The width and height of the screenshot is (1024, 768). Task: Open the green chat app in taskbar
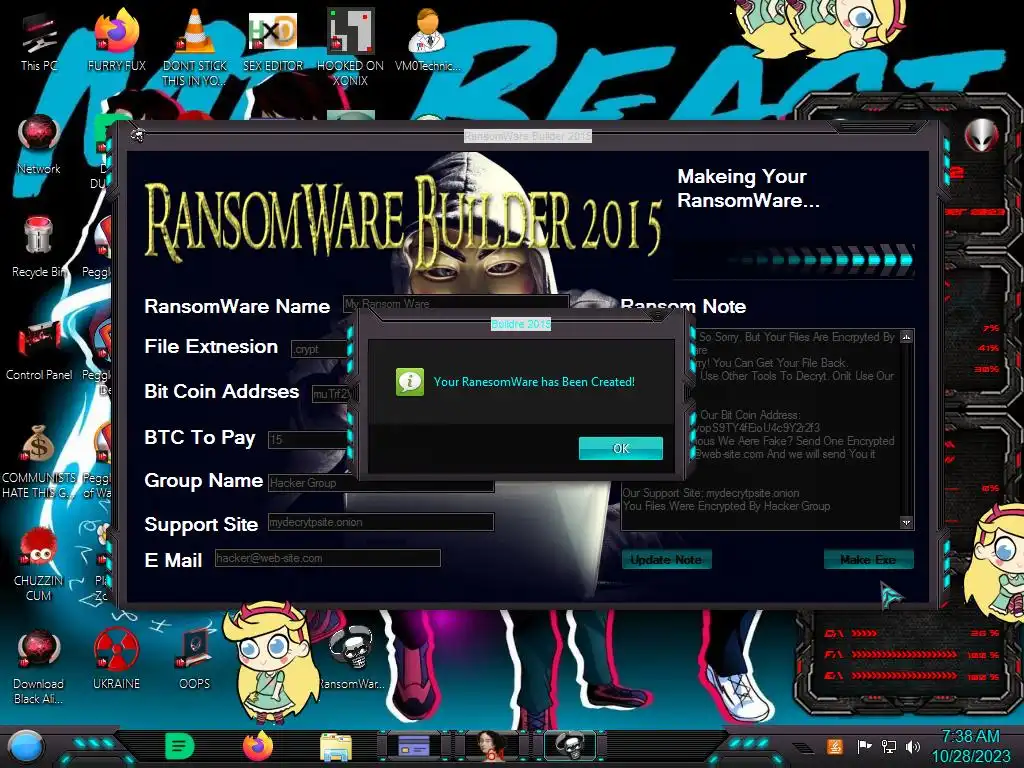click(180, 746)
